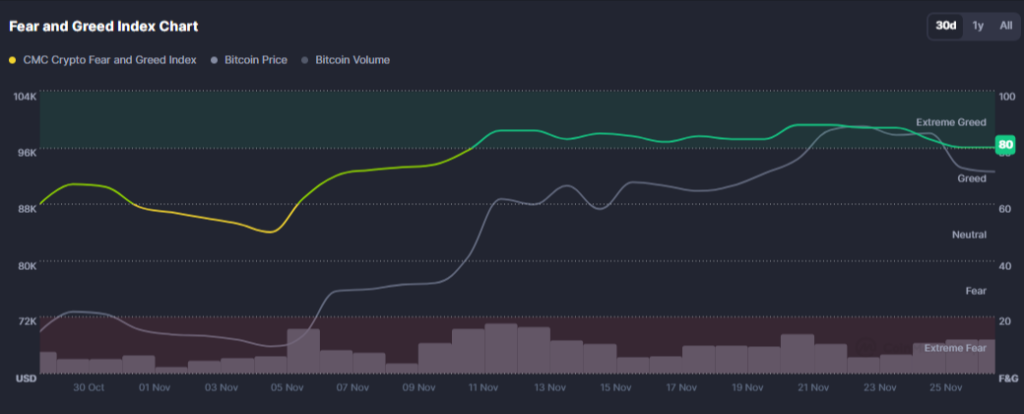Switch to the 1y time range
The width and height of the screenshot is (1024, 414).
tap(978, 26)
